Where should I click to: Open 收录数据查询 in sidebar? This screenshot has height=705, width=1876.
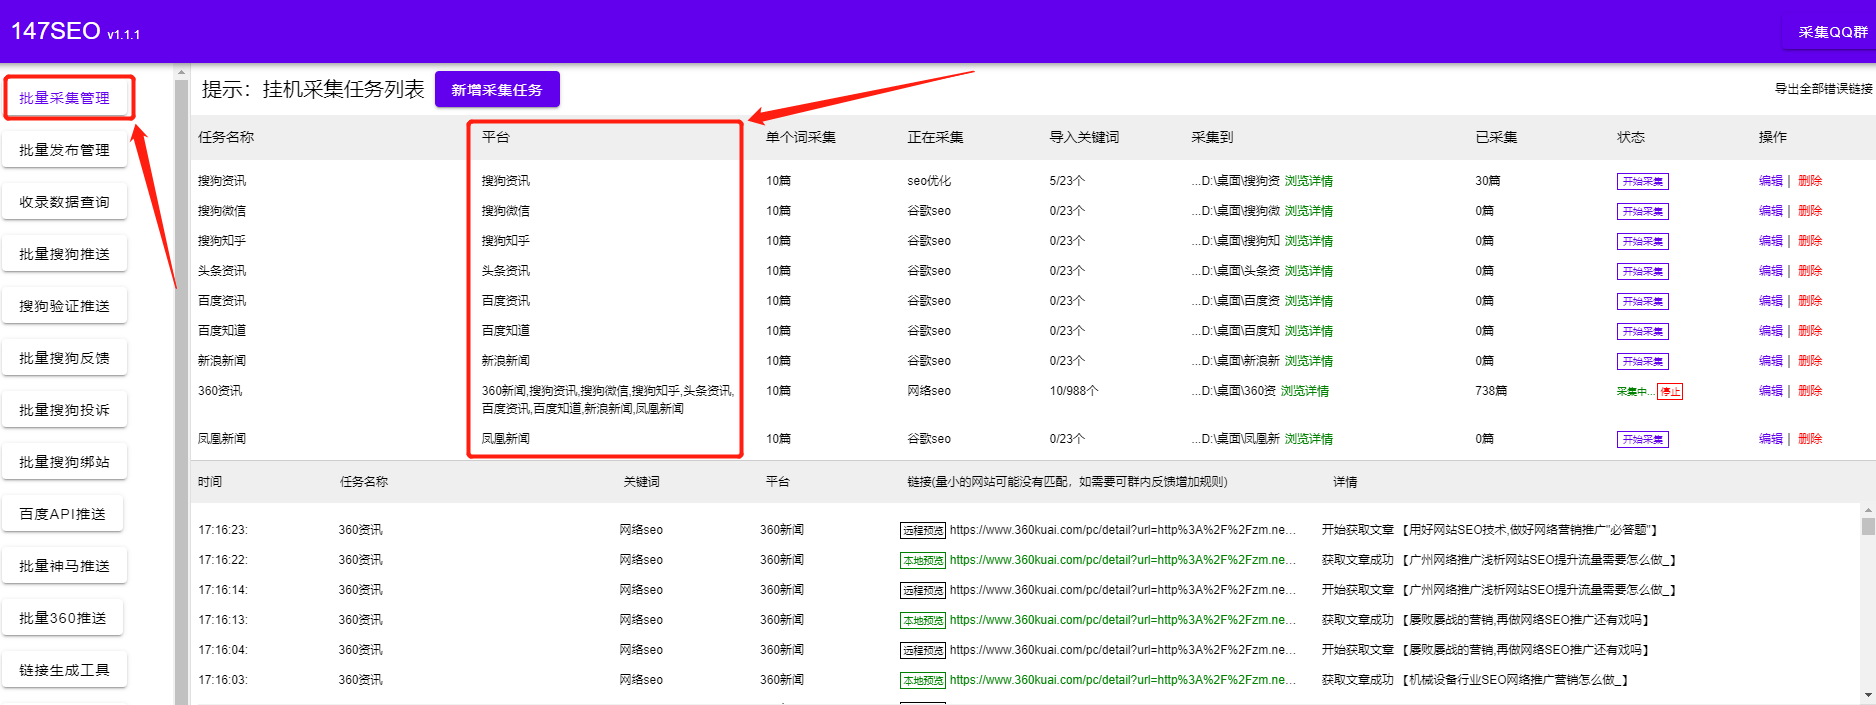tap(65, 202)
